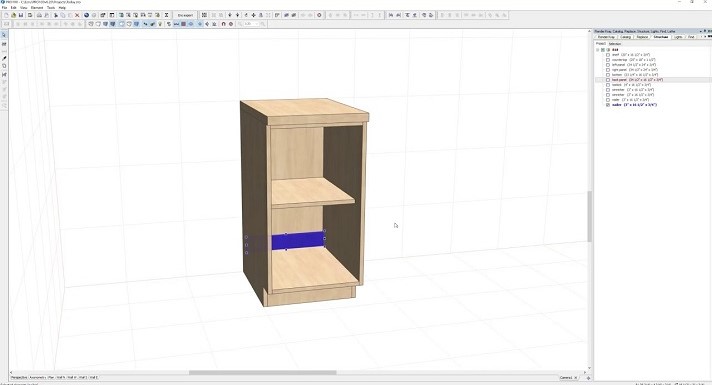
Task: Switch to the Axonometric view tab
Action: tap(37, 377)
